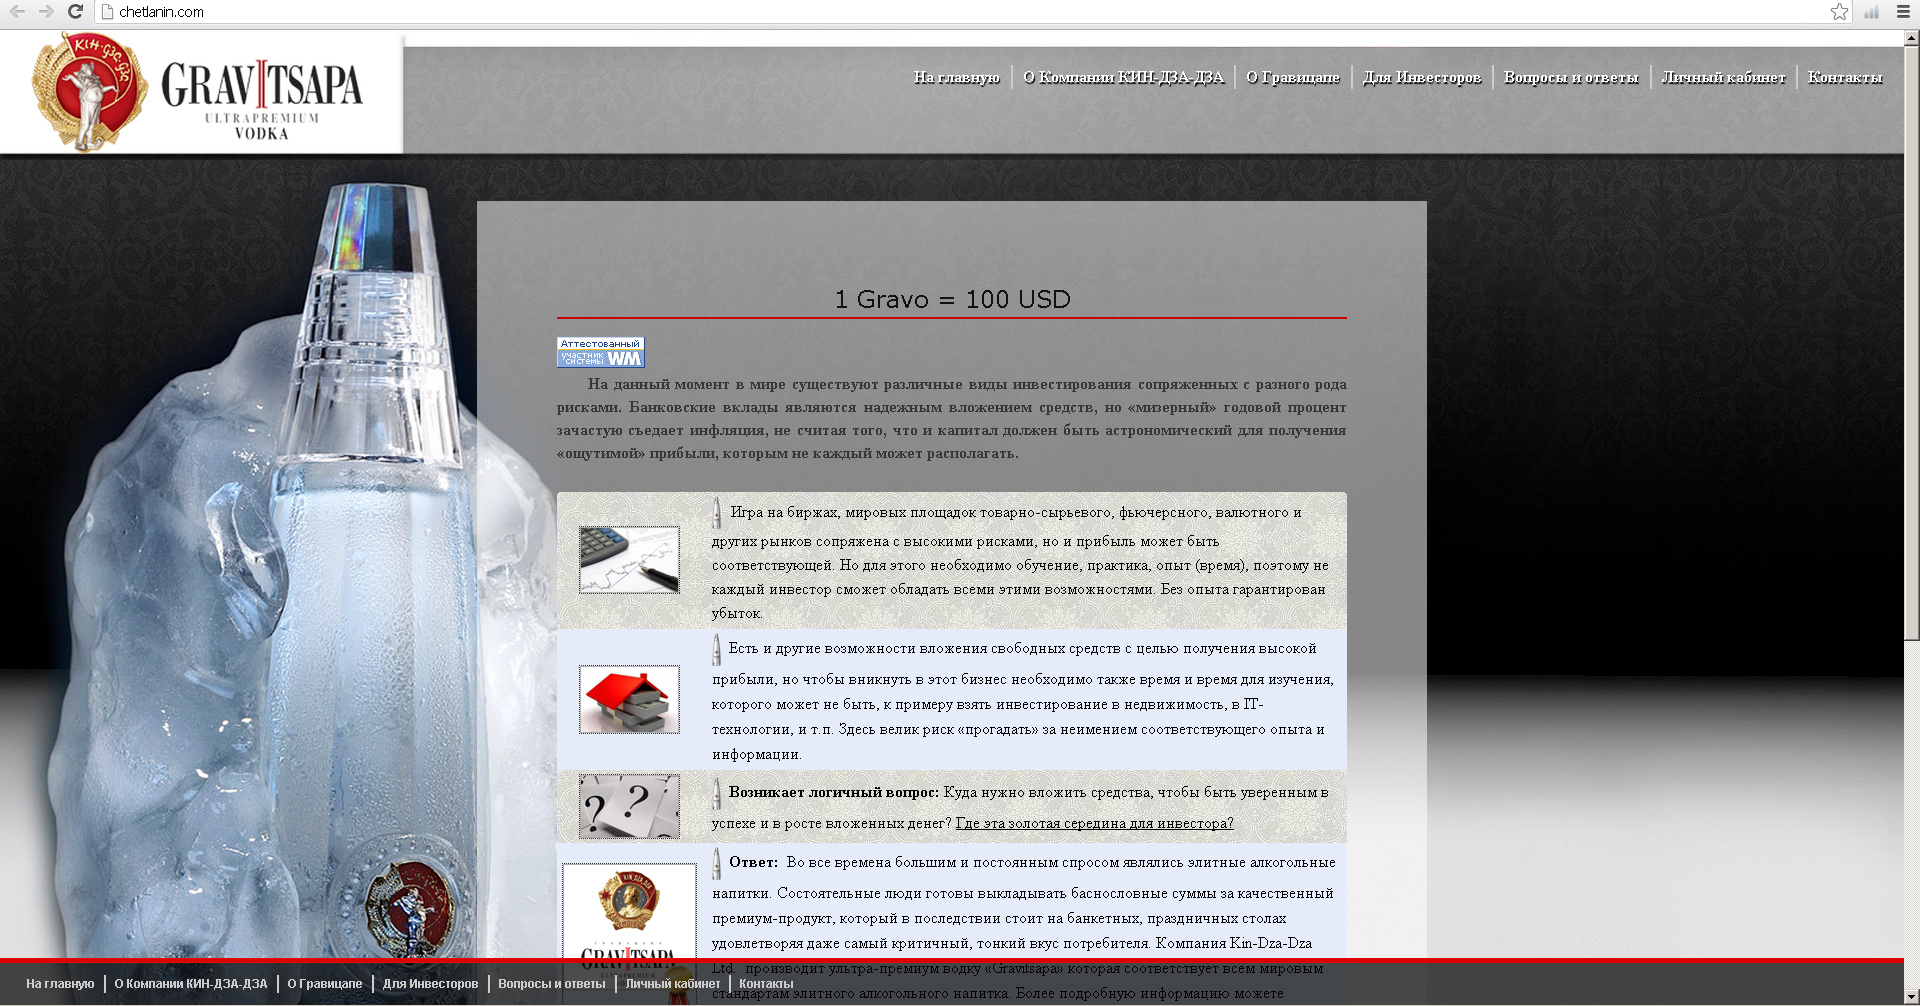The image size is (1920, 1006).
Task: Click the question marks image
Action: [x=629, y=806]
